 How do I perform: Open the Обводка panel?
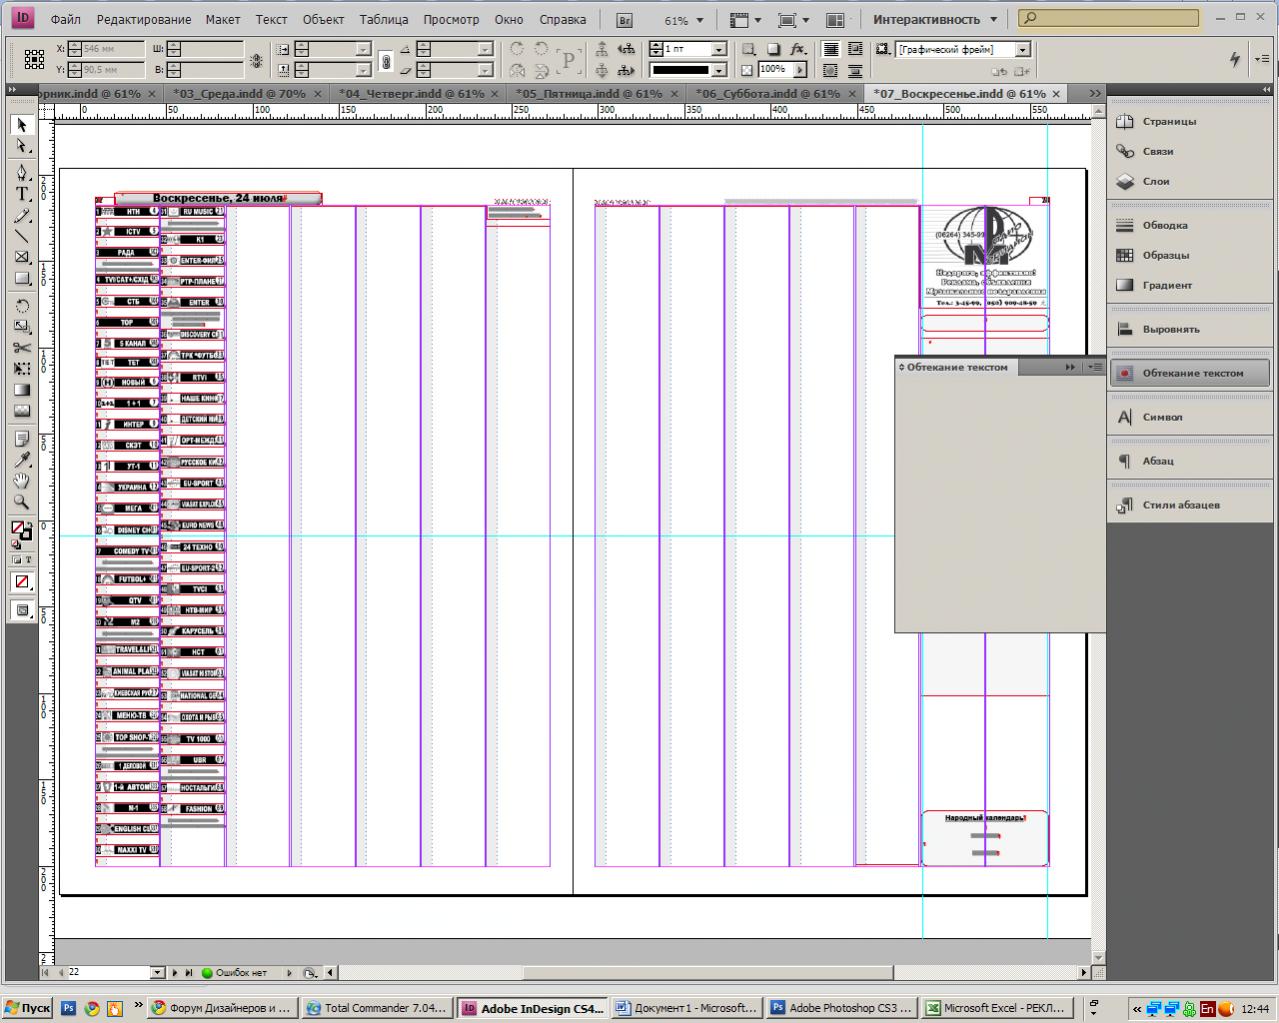point(1191,225)
